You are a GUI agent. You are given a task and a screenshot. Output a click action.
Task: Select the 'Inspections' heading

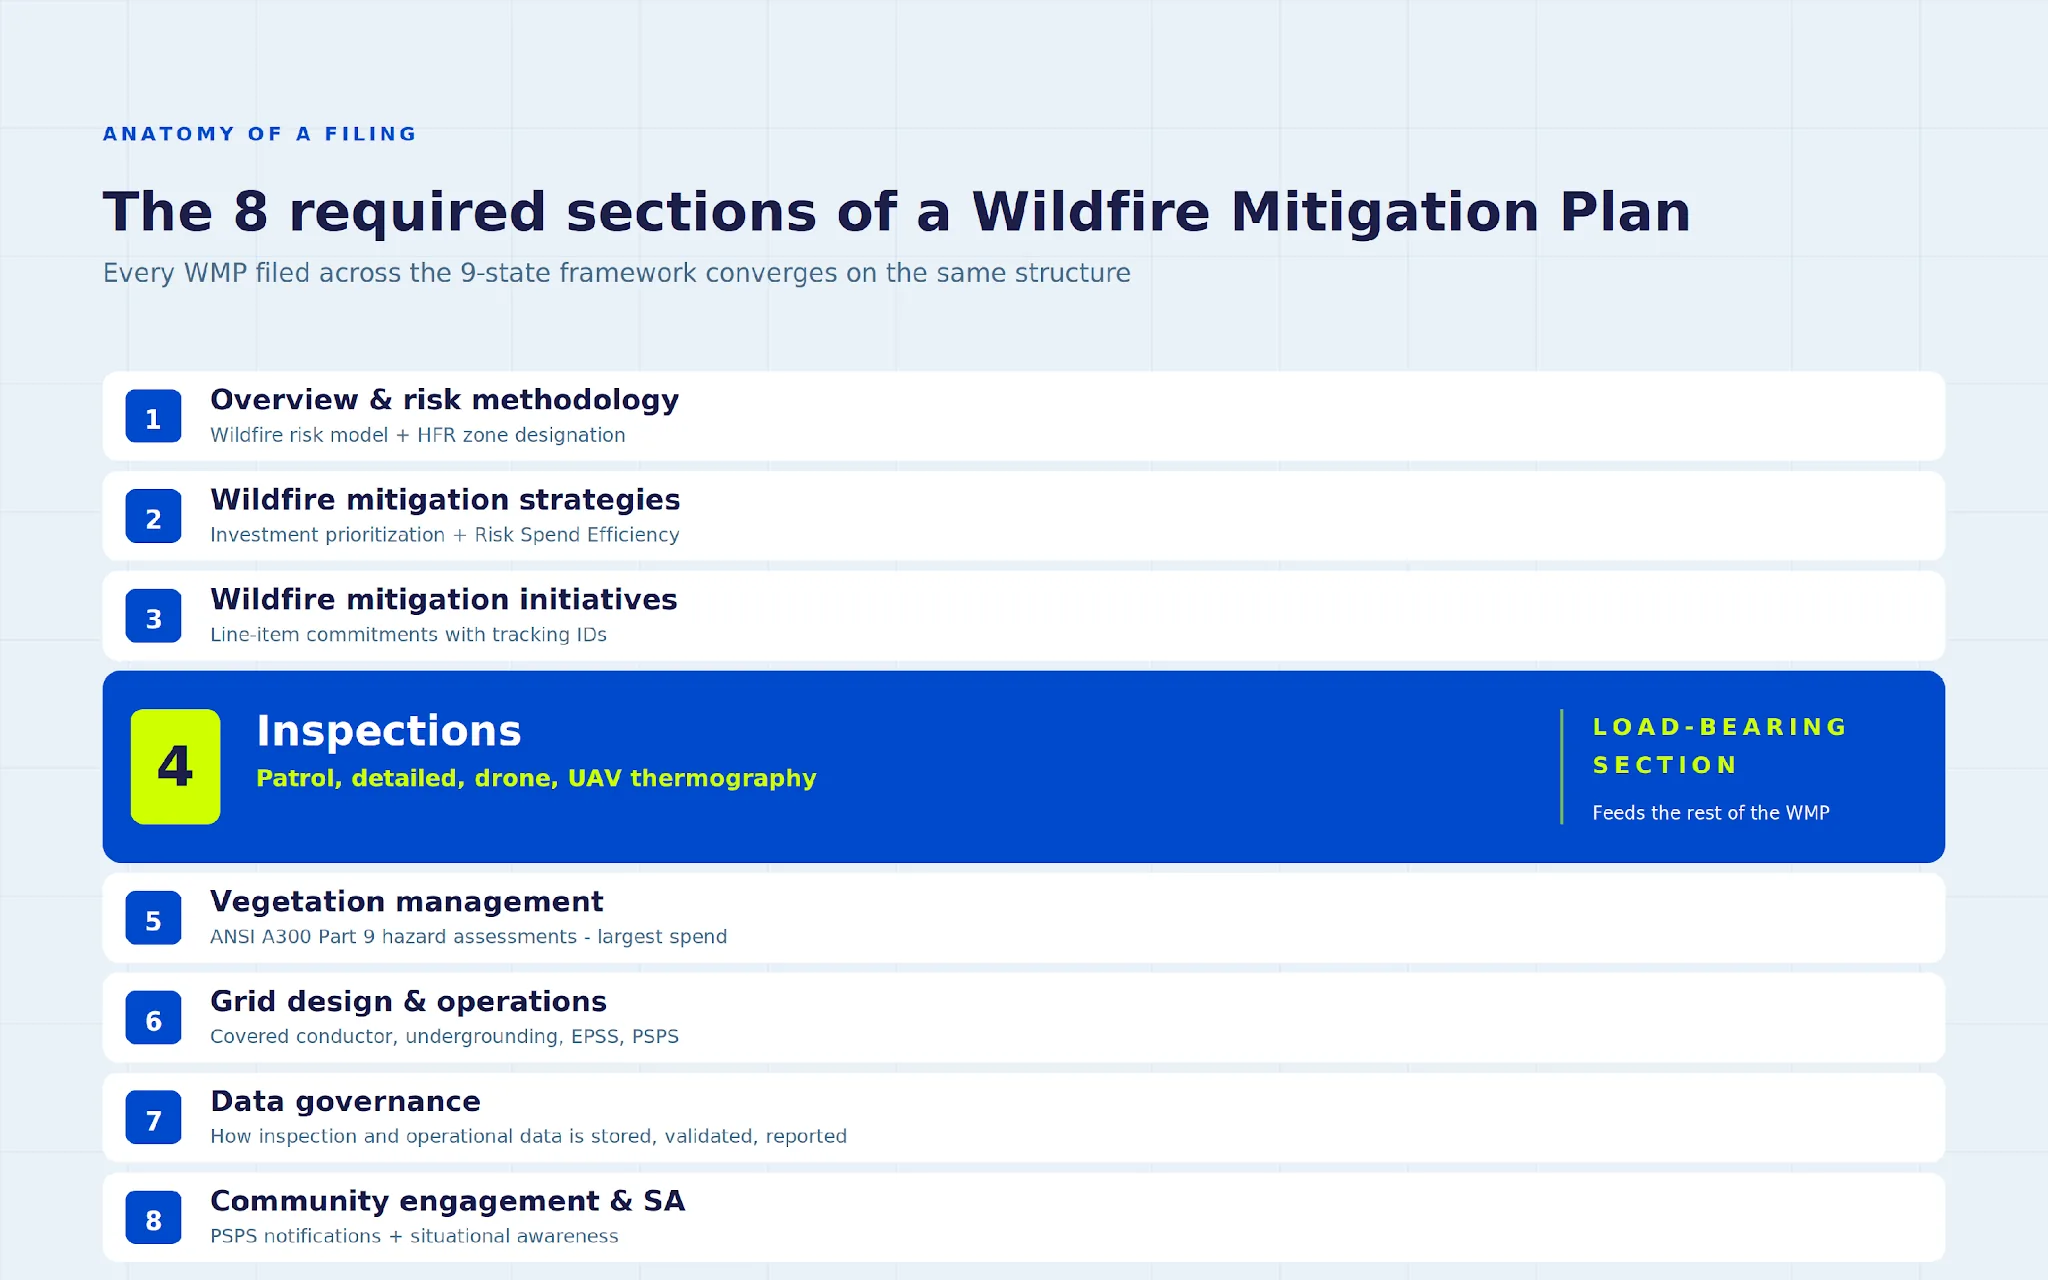point(389,731)
